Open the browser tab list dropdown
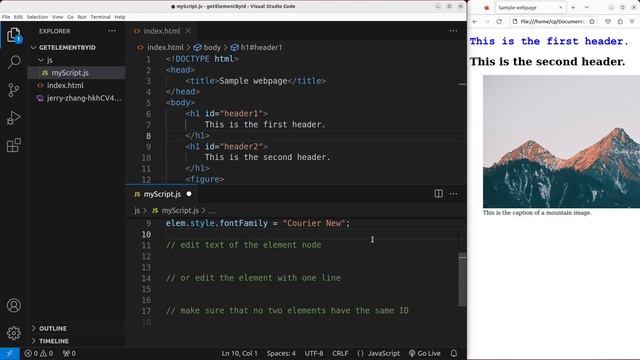640x360 pixels. pos(587,7)
